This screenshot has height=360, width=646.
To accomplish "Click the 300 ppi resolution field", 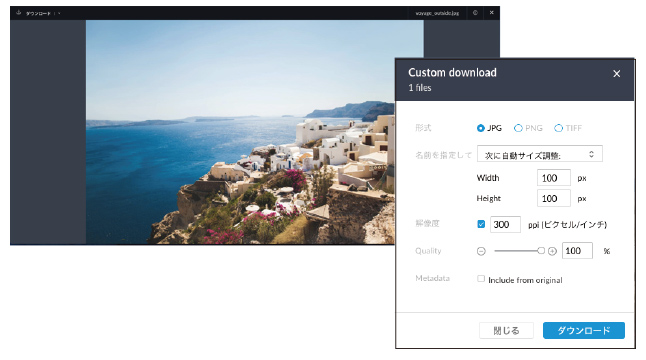I will pyautogui.click(x=505, y=224).
